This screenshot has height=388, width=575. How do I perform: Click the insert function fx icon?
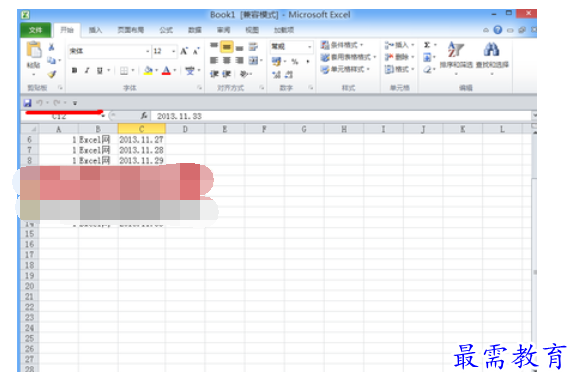[144, 116]
